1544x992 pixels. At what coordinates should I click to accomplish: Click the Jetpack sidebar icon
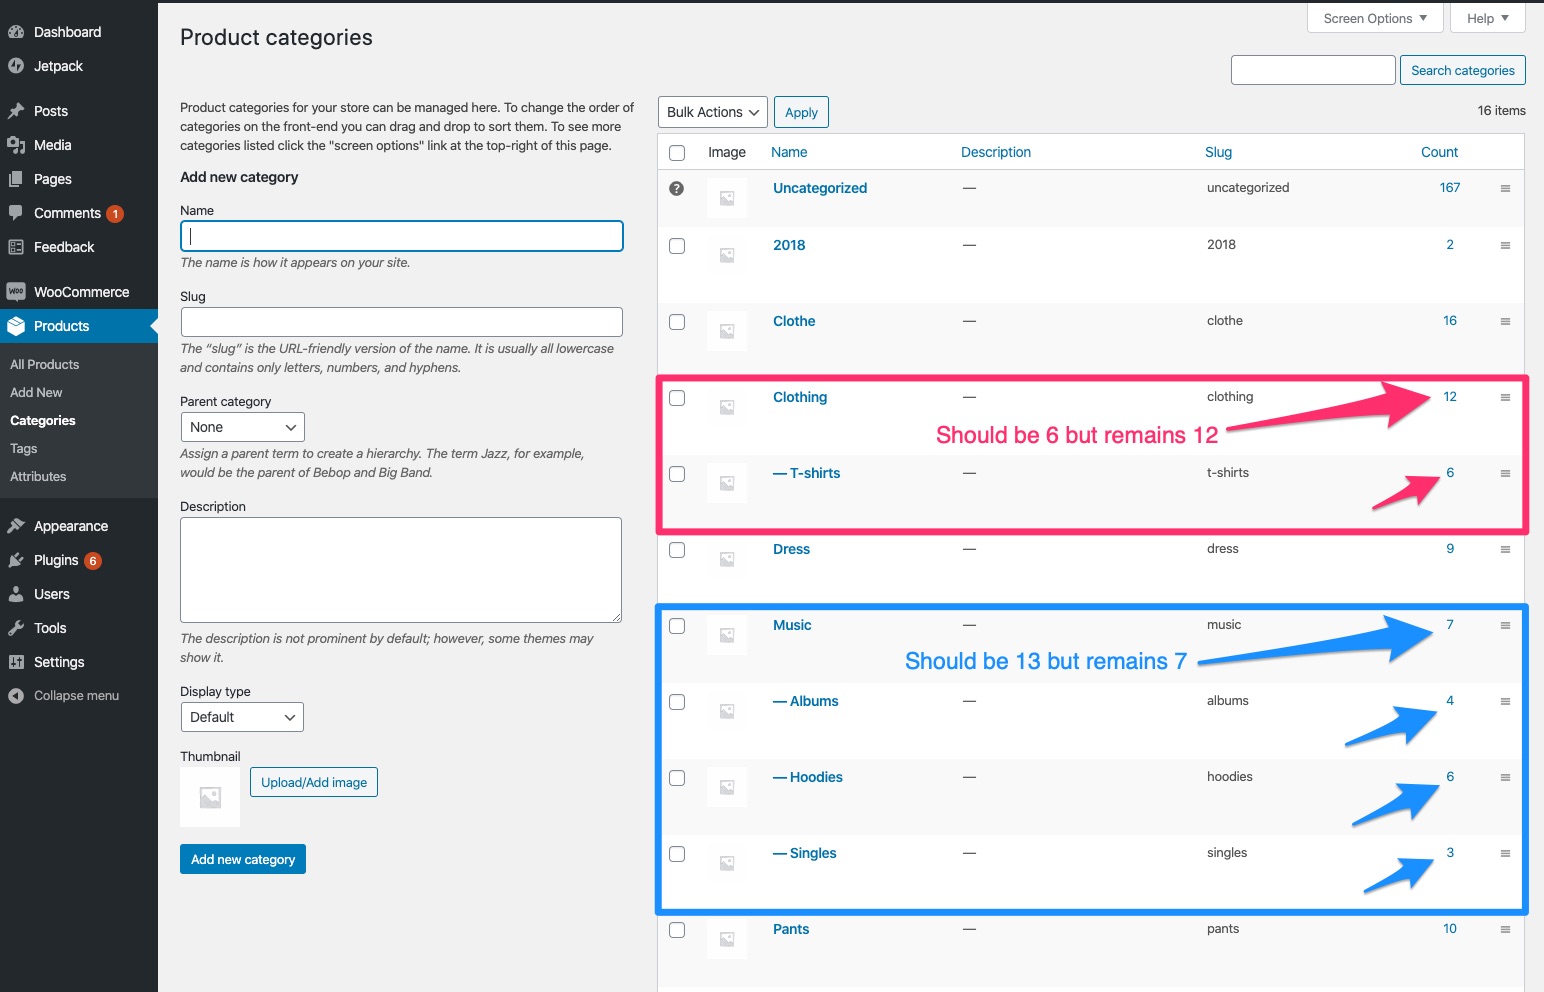point(16,66)
